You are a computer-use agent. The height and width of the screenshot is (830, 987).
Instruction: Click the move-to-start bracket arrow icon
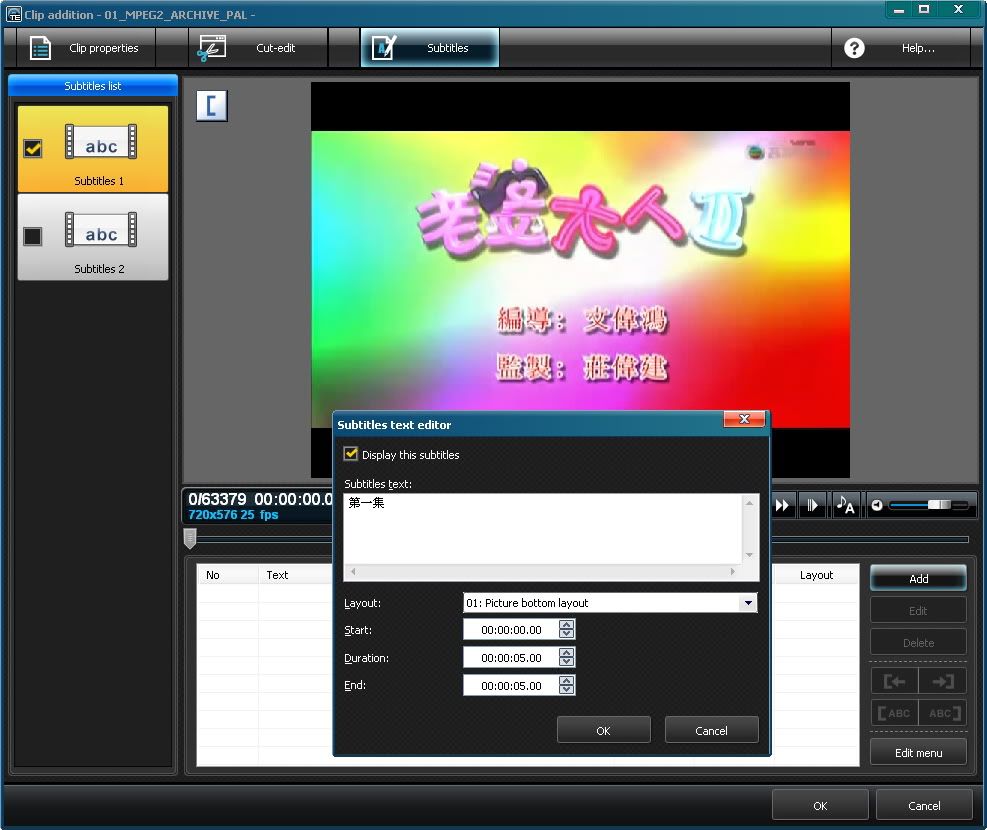894,681
